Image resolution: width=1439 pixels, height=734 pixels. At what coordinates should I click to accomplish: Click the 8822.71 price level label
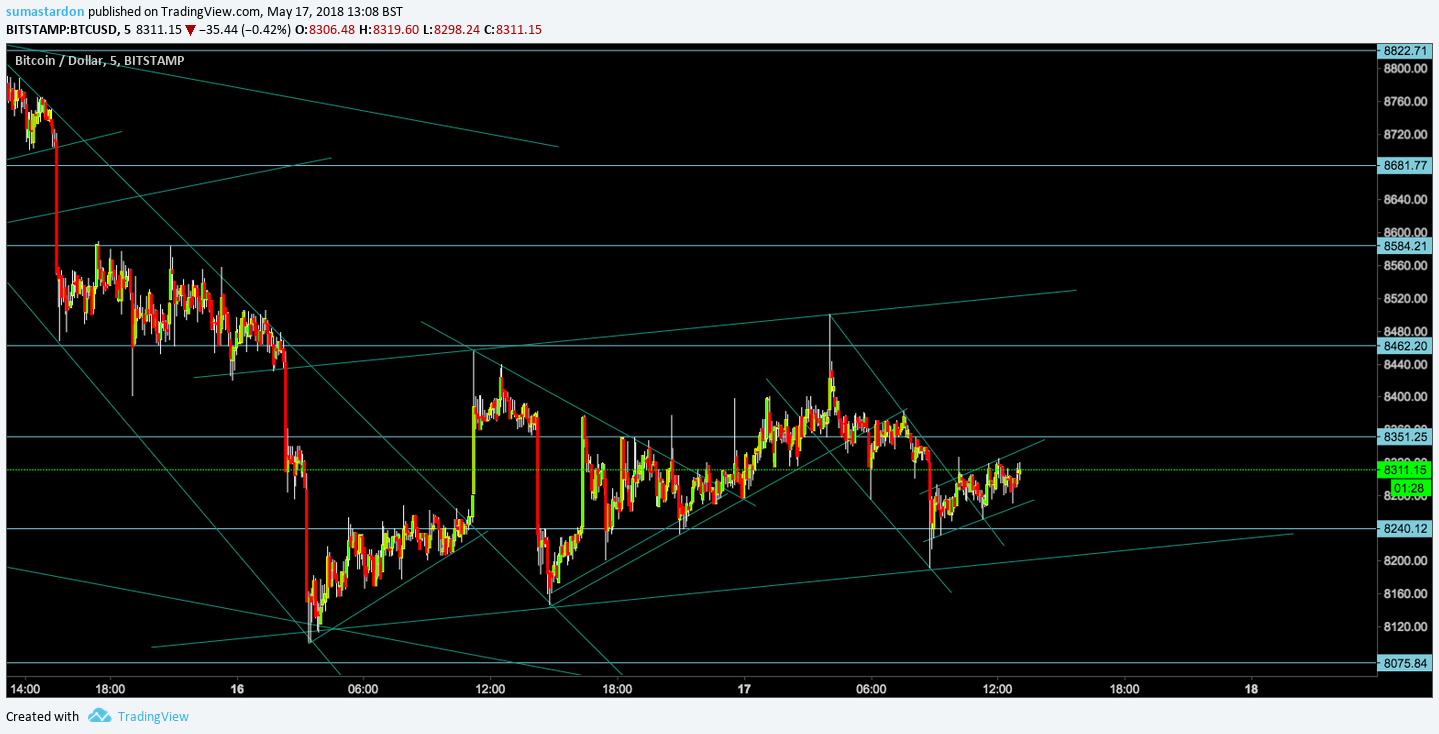(x=1406, y=50)
